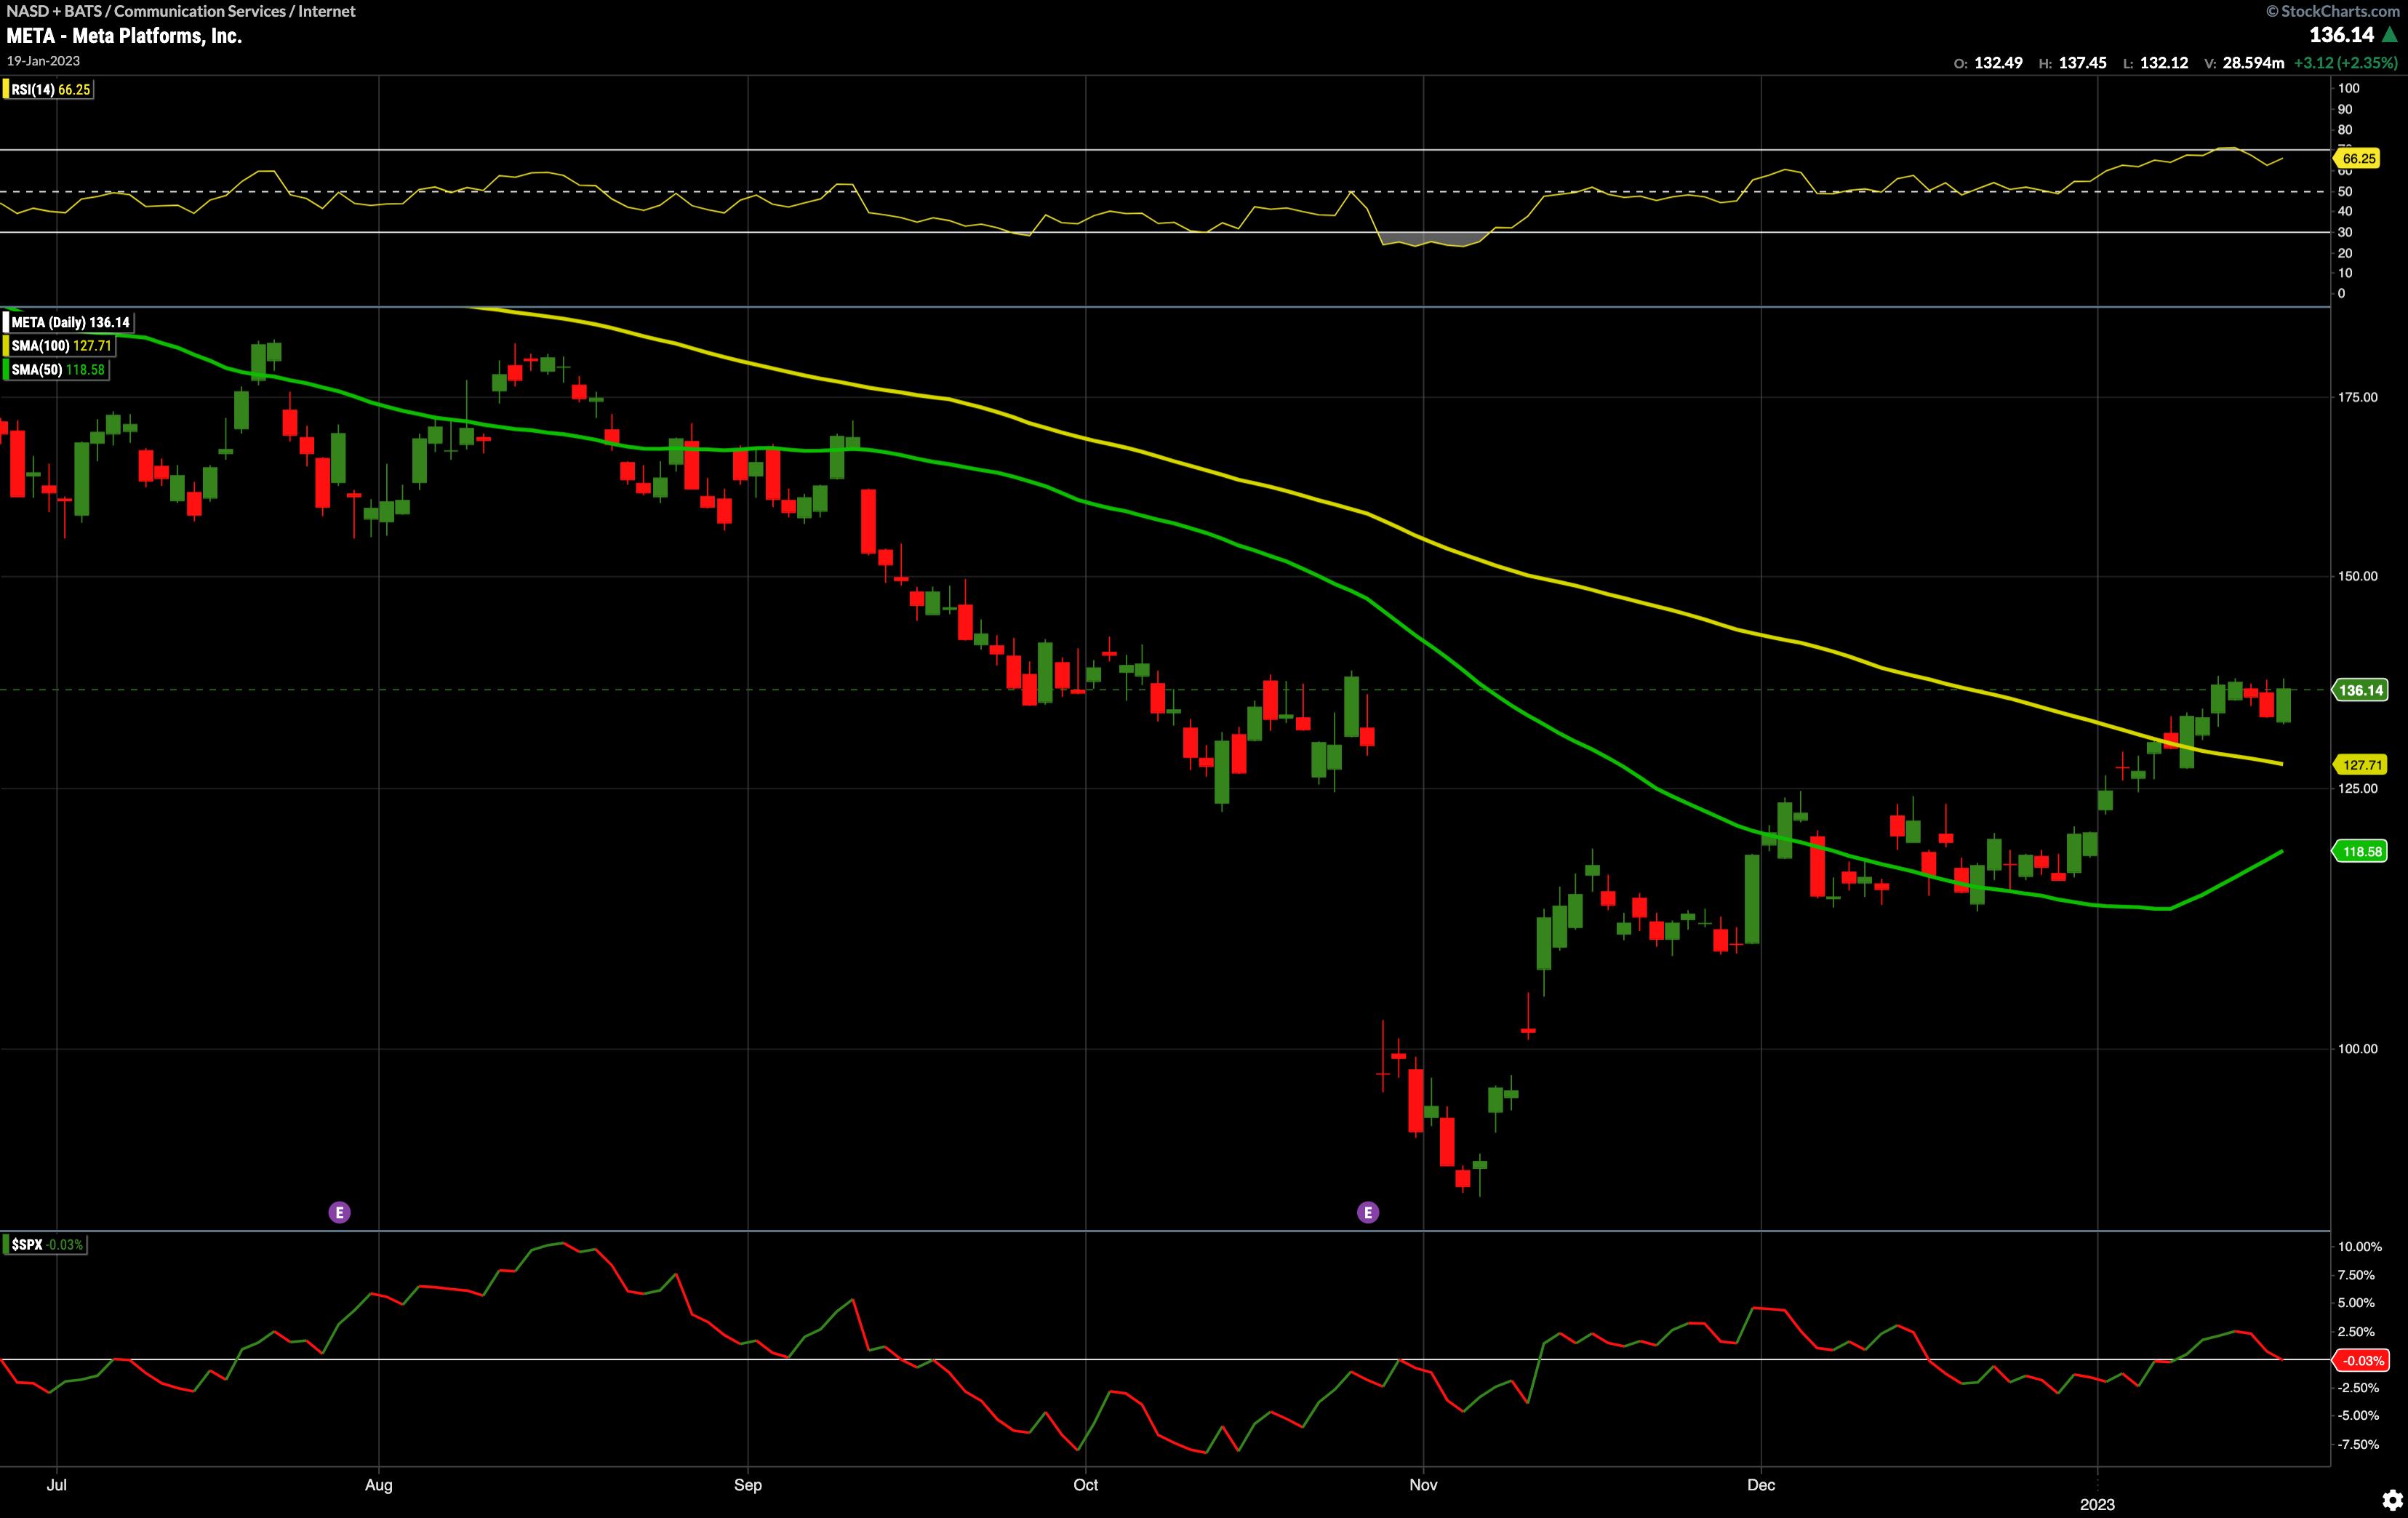
Task: Toggle the SMA(50) overlay legend
Action: click(57, 370)
